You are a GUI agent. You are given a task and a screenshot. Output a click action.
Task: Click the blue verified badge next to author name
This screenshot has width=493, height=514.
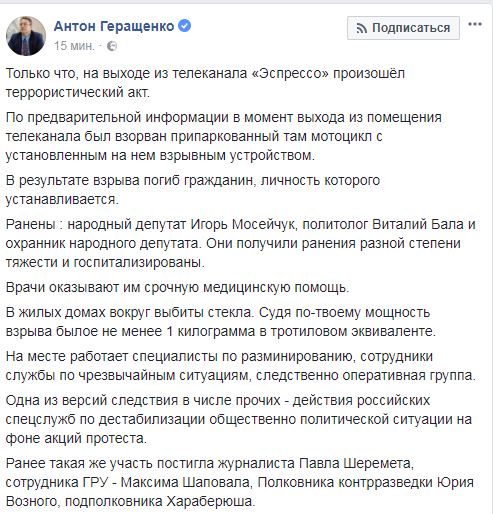coord(185,26)
